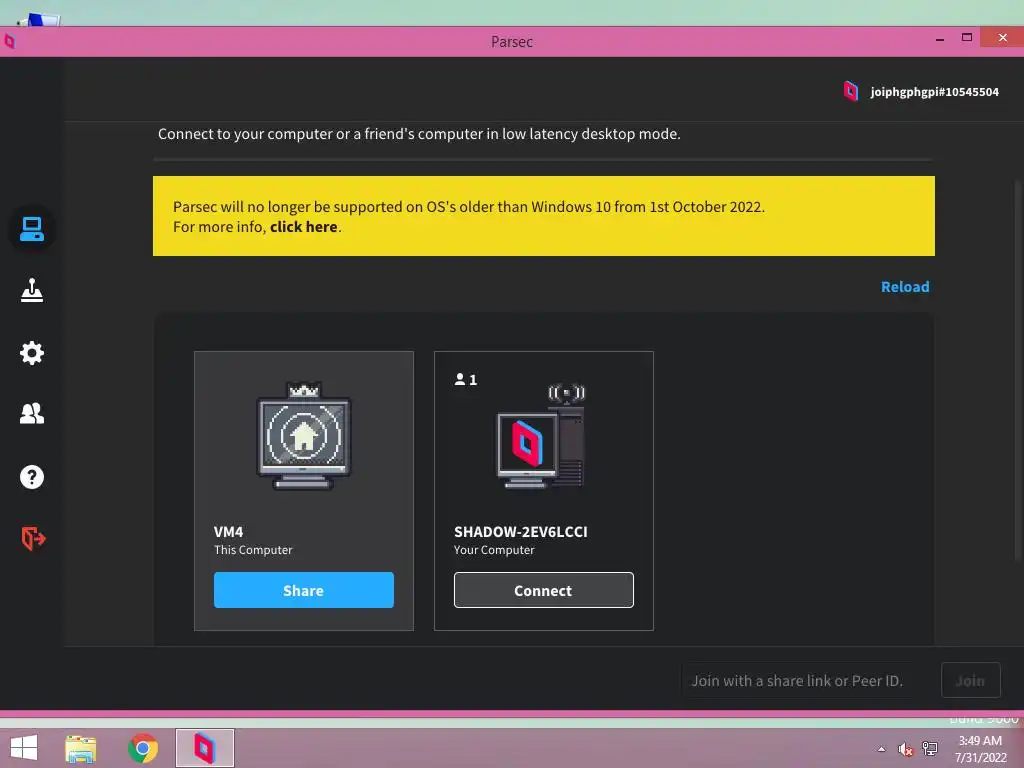Open the Windows Start button
Screen dimensions: 1024x768
24,748
